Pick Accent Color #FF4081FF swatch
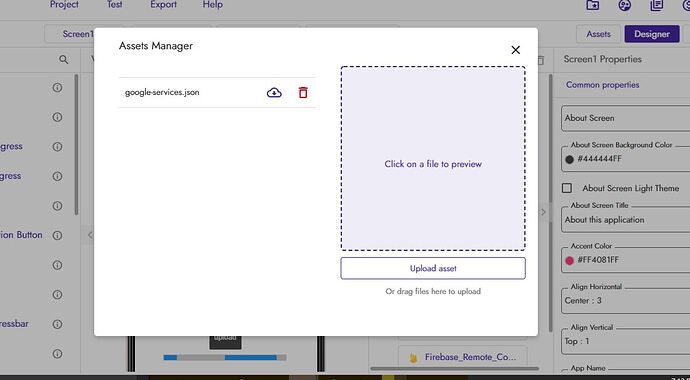 pyautogui.click(x=569, y=260)
